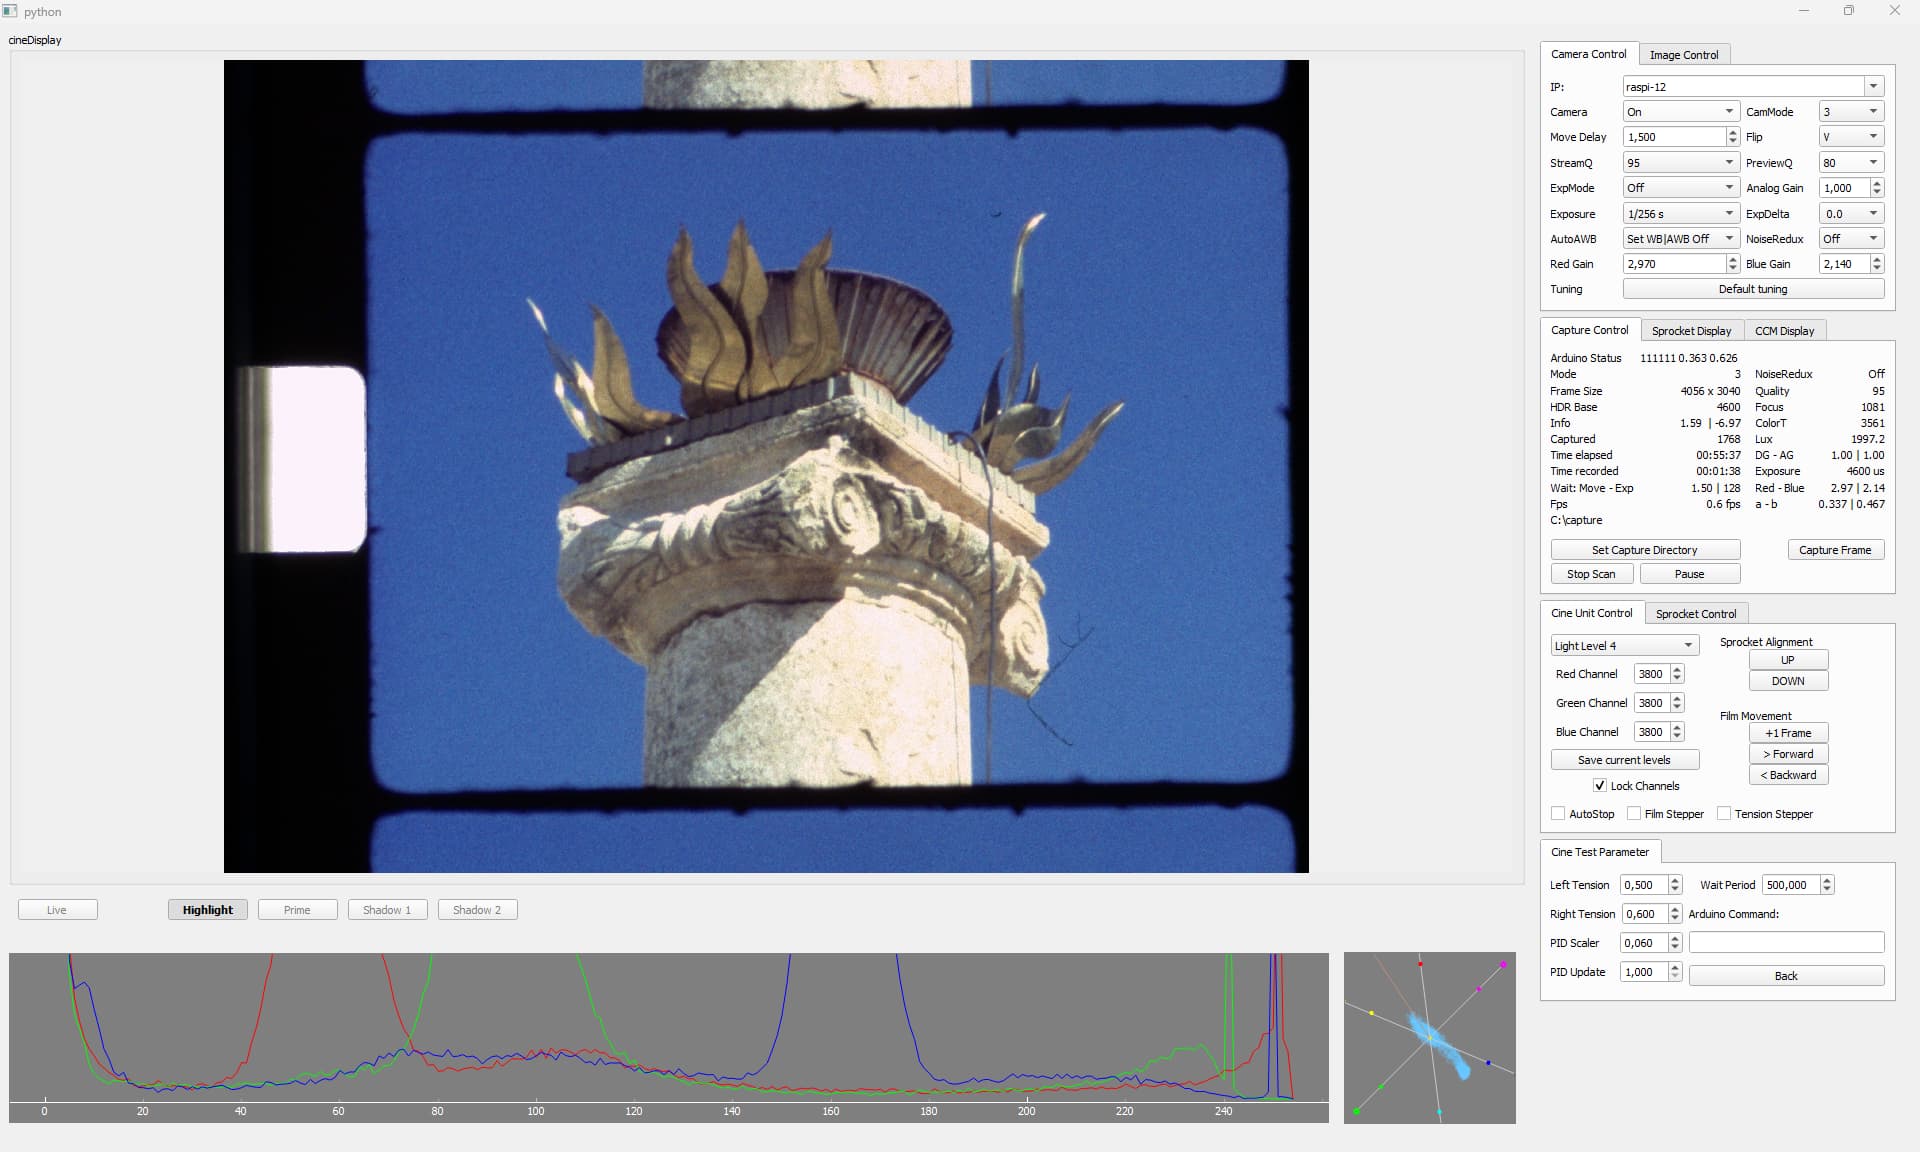Expand the Flip dropdown

(1851, 137)
